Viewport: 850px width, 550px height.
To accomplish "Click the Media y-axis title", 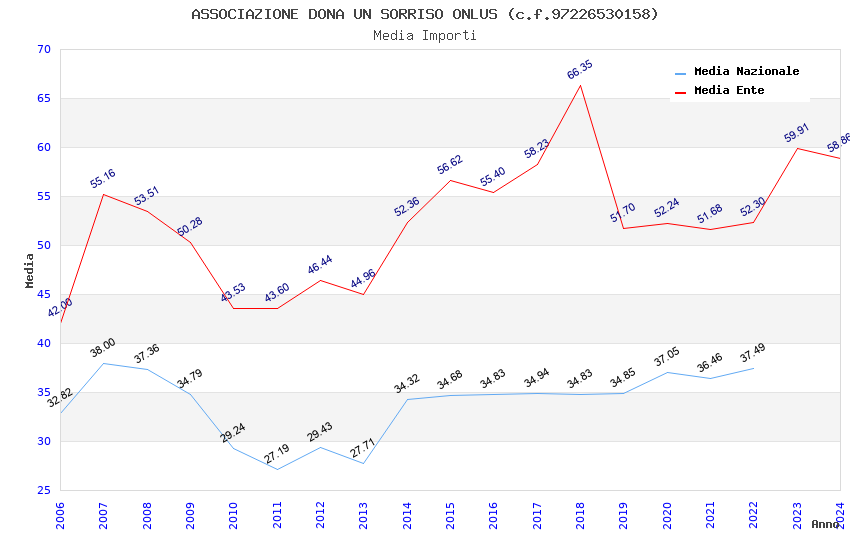I will [x=29, y=270].
